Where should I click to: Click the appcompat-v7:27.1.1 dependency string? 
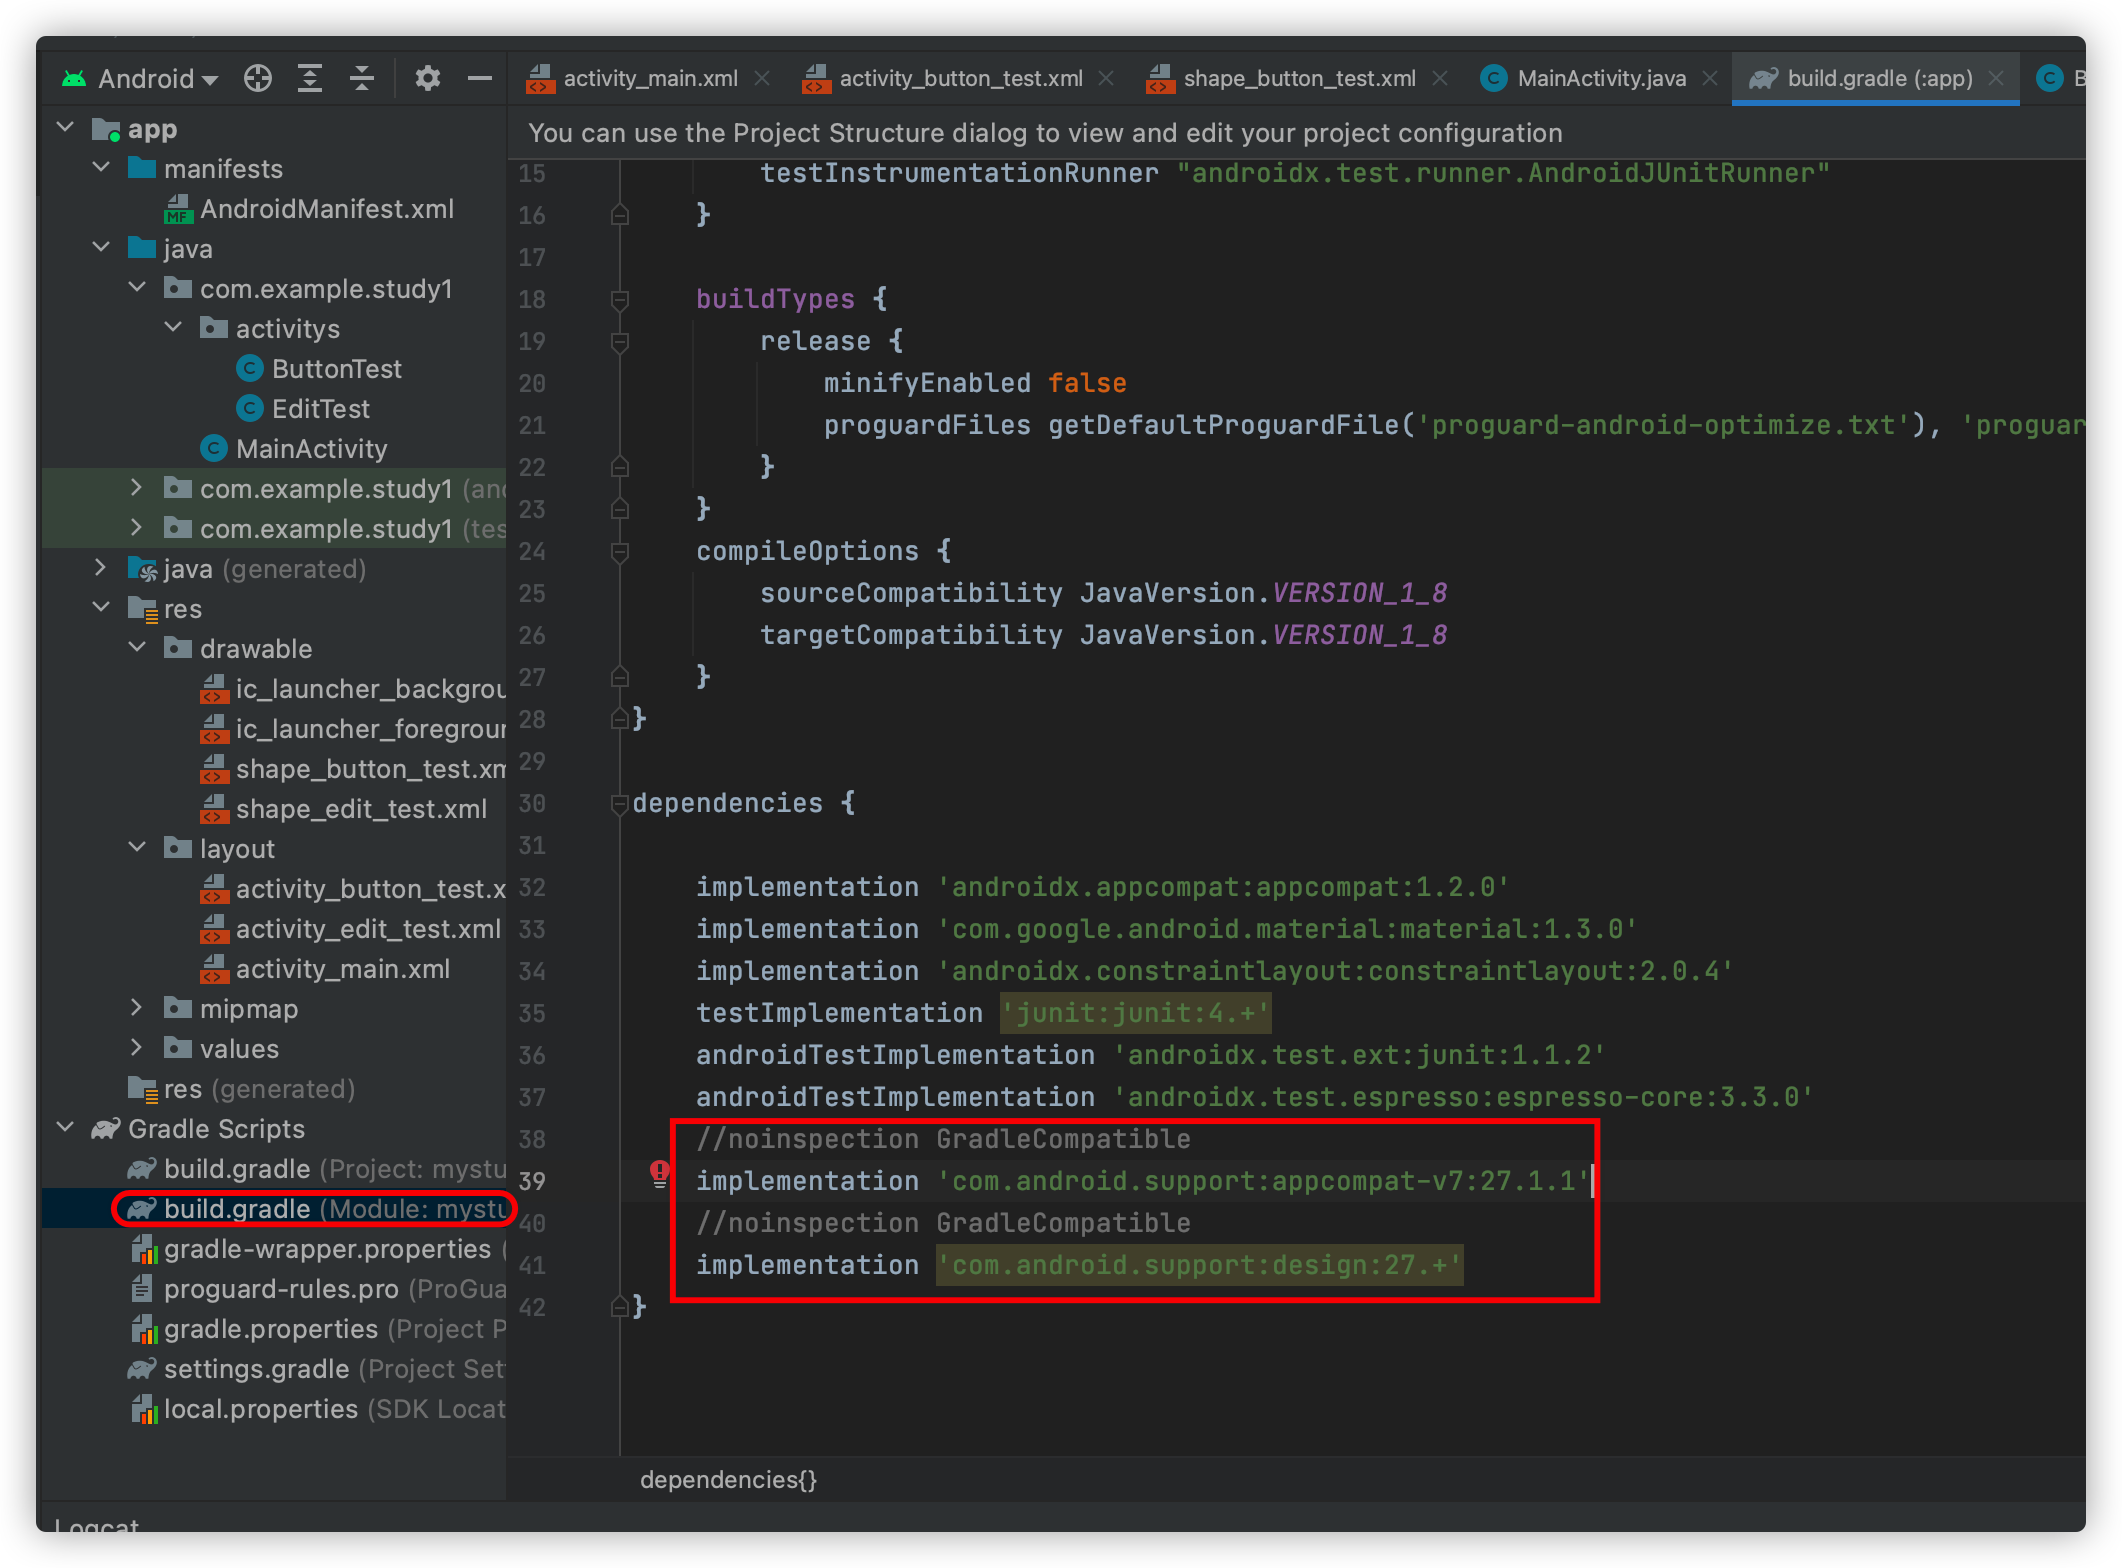tap(1264, 1181)
